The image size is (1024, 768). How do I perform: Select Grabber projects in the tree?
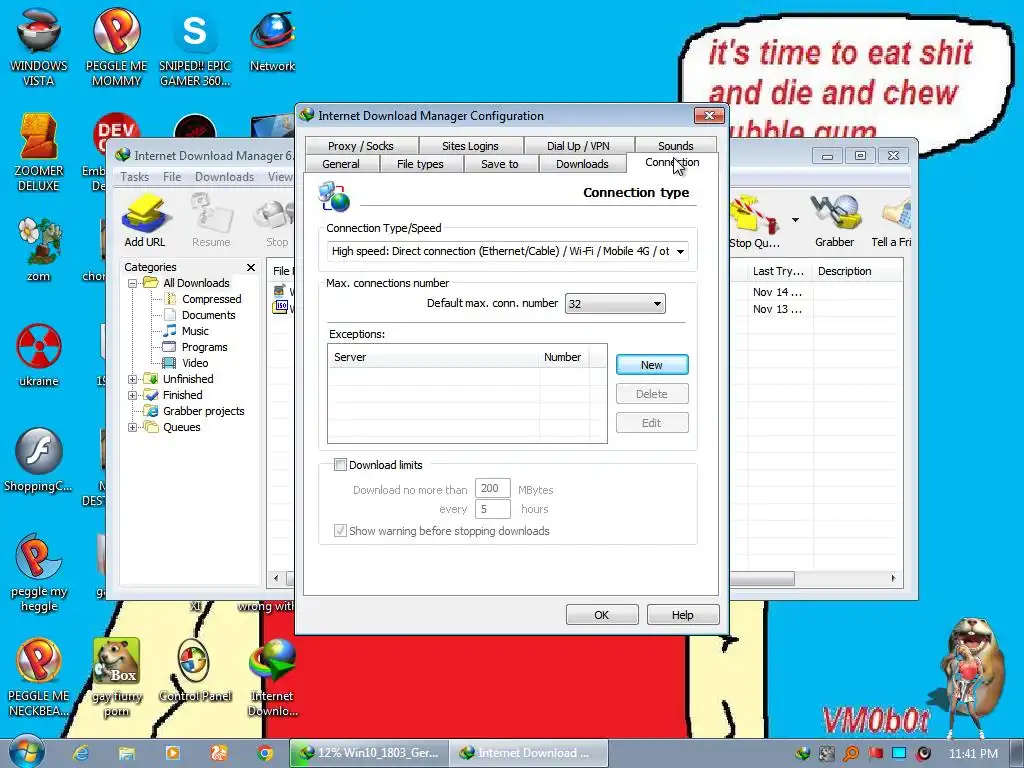pos(203,411)
